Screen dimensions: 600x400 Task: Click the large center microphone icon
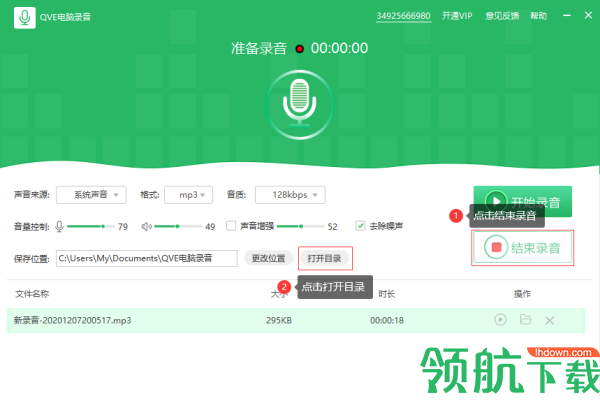point(299,104)
